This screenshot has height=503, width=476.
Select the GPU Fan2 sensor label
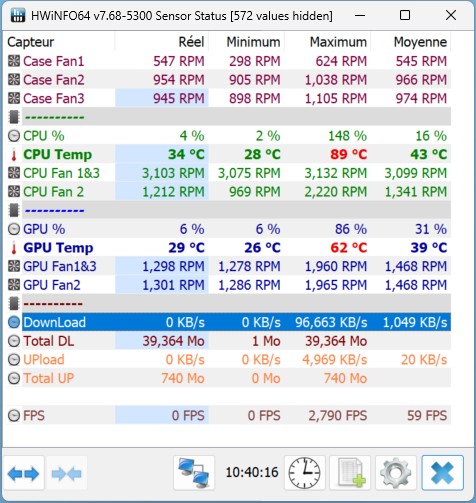click(x=52, y=285)
